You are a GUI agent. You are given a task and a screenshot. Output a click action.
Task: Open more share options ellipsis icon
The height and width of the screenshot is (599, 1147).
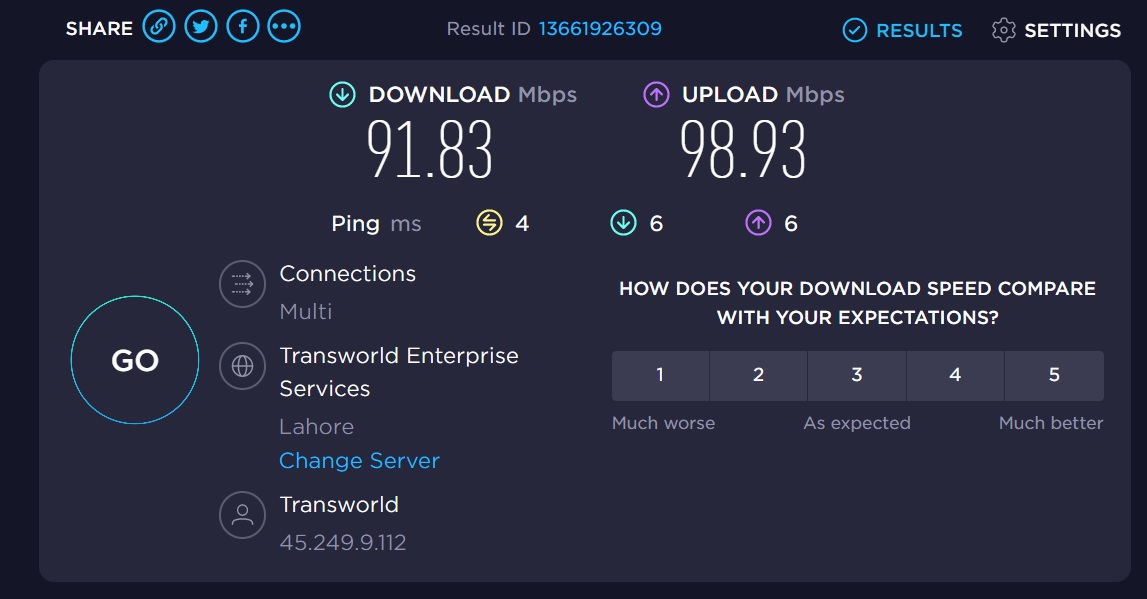284,28
